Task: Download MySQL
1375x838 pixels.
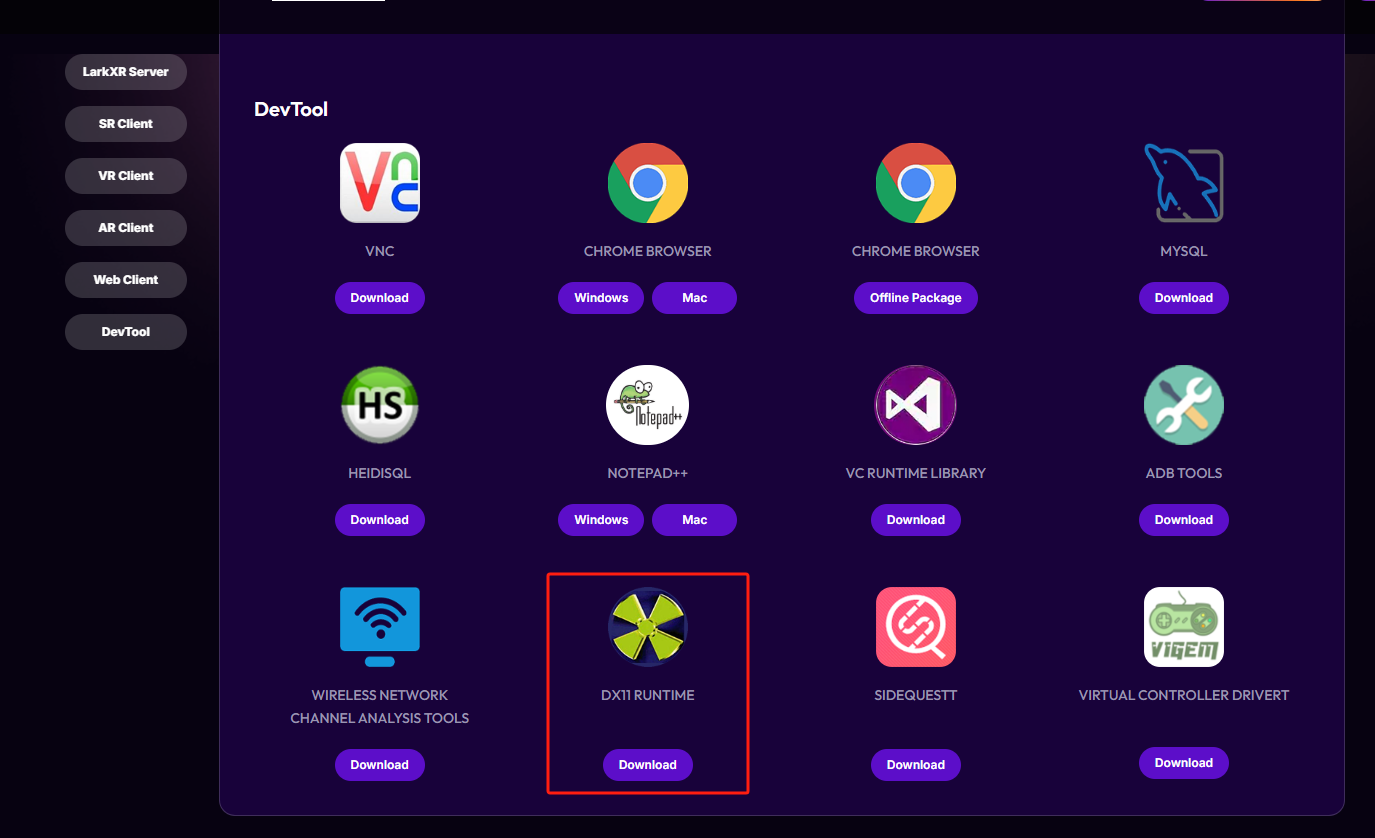Action: 1184,298
